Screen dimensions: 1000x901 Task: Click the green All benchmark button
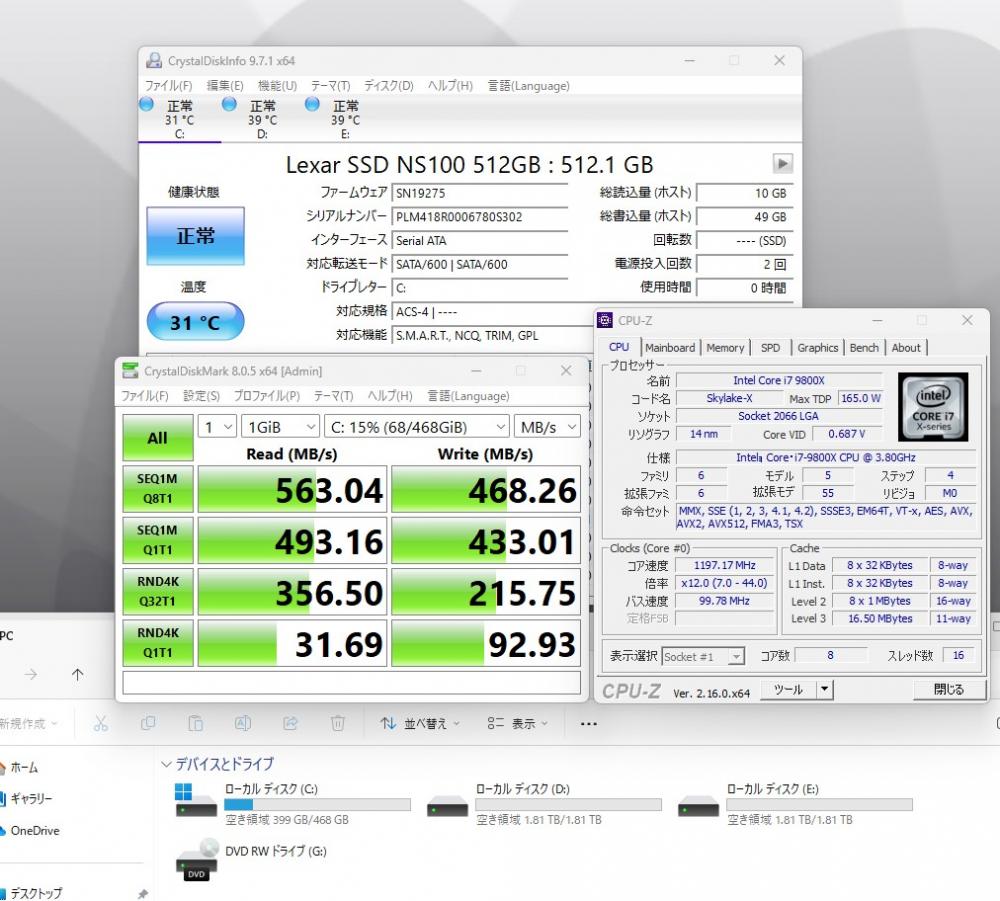pos(158,437)
